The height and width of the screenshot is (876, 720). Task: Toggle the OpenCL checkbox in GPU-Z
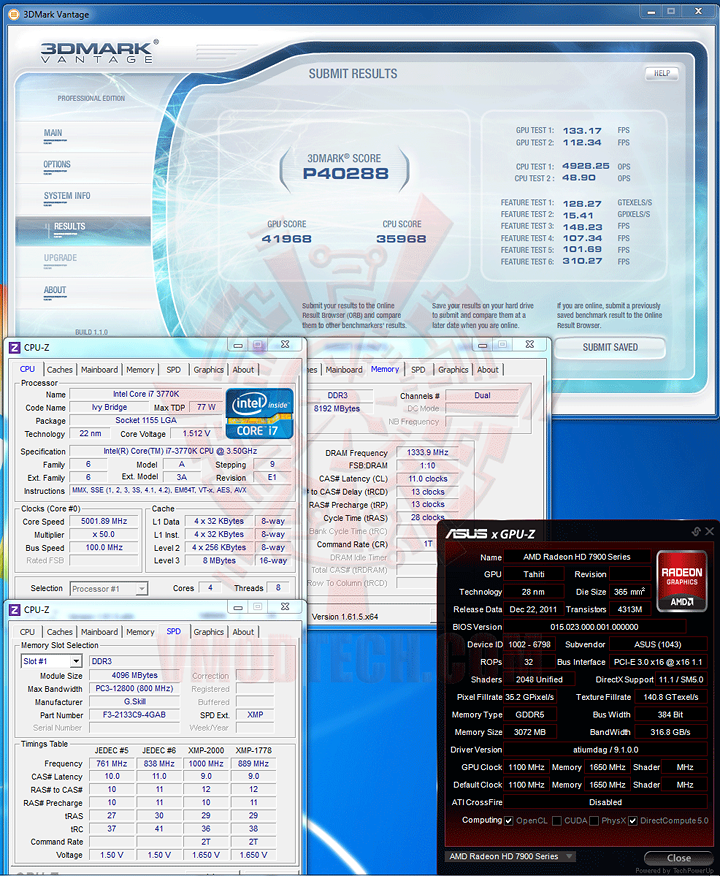509,821
